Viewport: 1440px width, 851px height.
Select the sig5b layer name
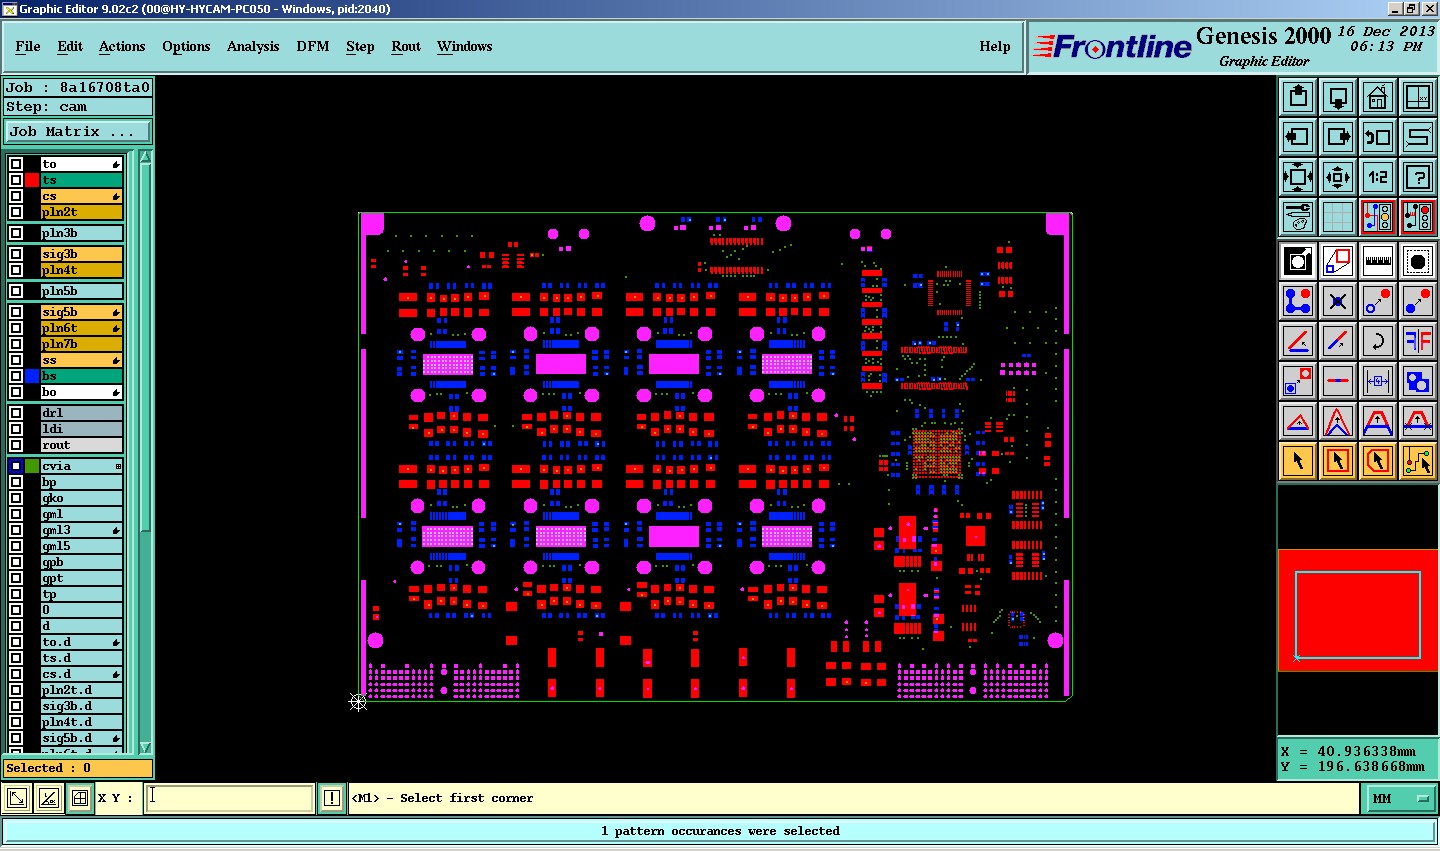coord(81,312)
